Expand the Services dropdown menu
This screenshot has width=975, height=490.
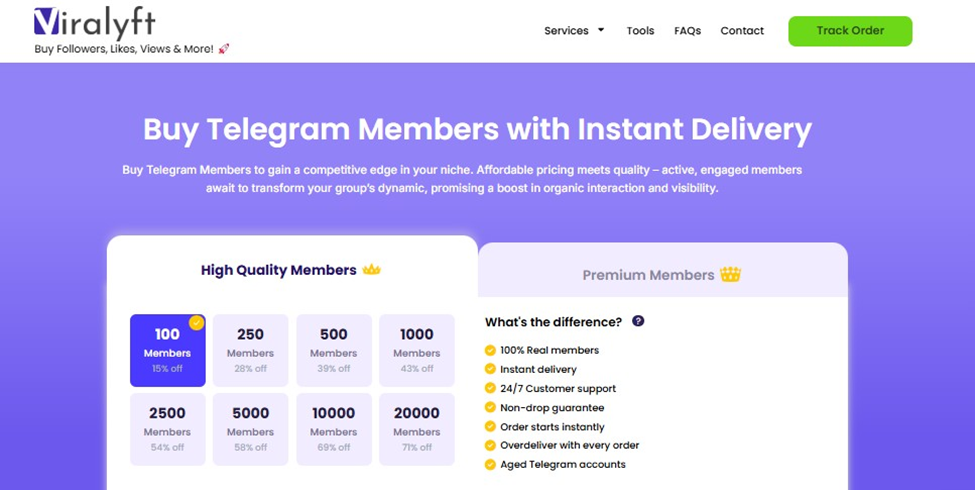tap(566, 31)
